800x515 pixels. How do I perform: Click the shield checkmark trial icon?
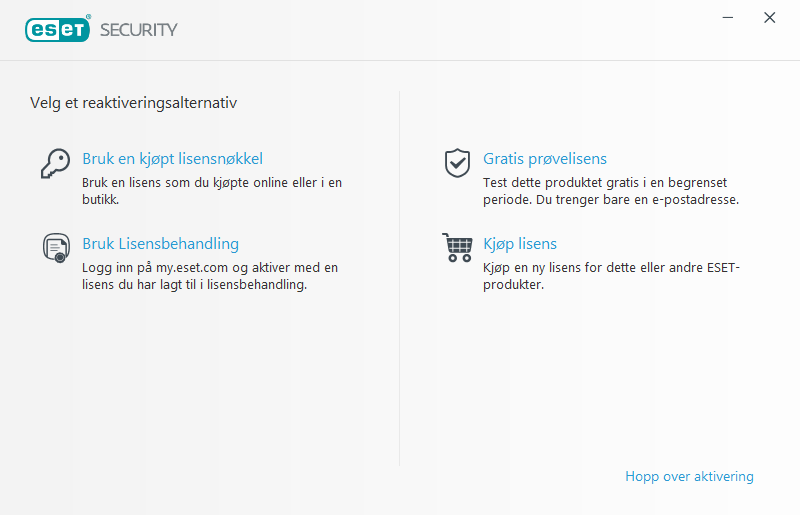tap(457, 162)
